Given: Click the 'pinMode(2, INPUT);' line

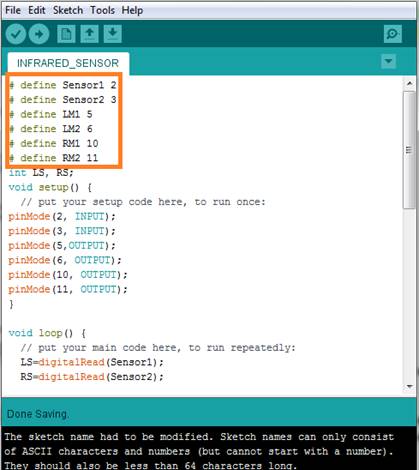Looking at the screenshot, I should pos(62,217).
